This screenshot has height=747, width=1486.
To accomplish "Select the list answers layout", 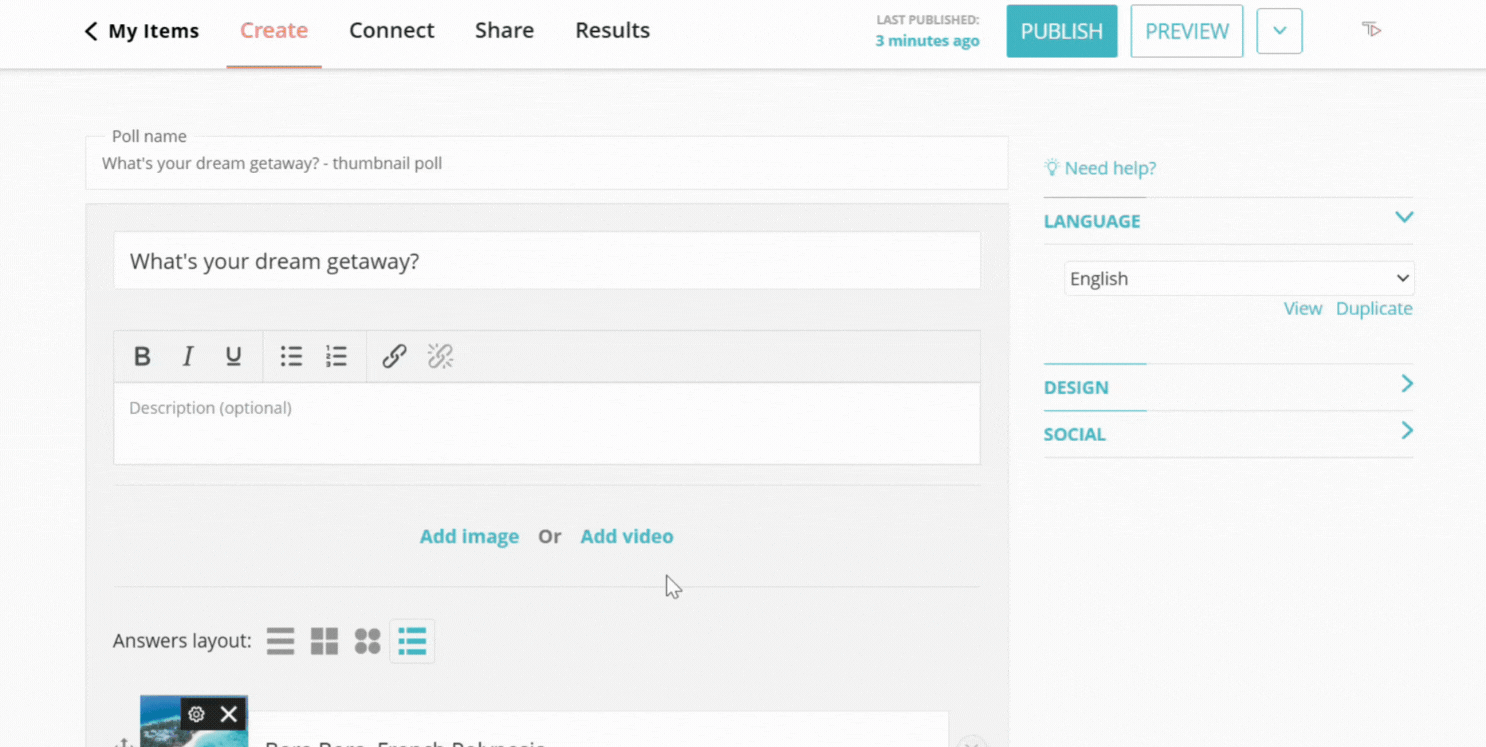I will click(412, 641).
